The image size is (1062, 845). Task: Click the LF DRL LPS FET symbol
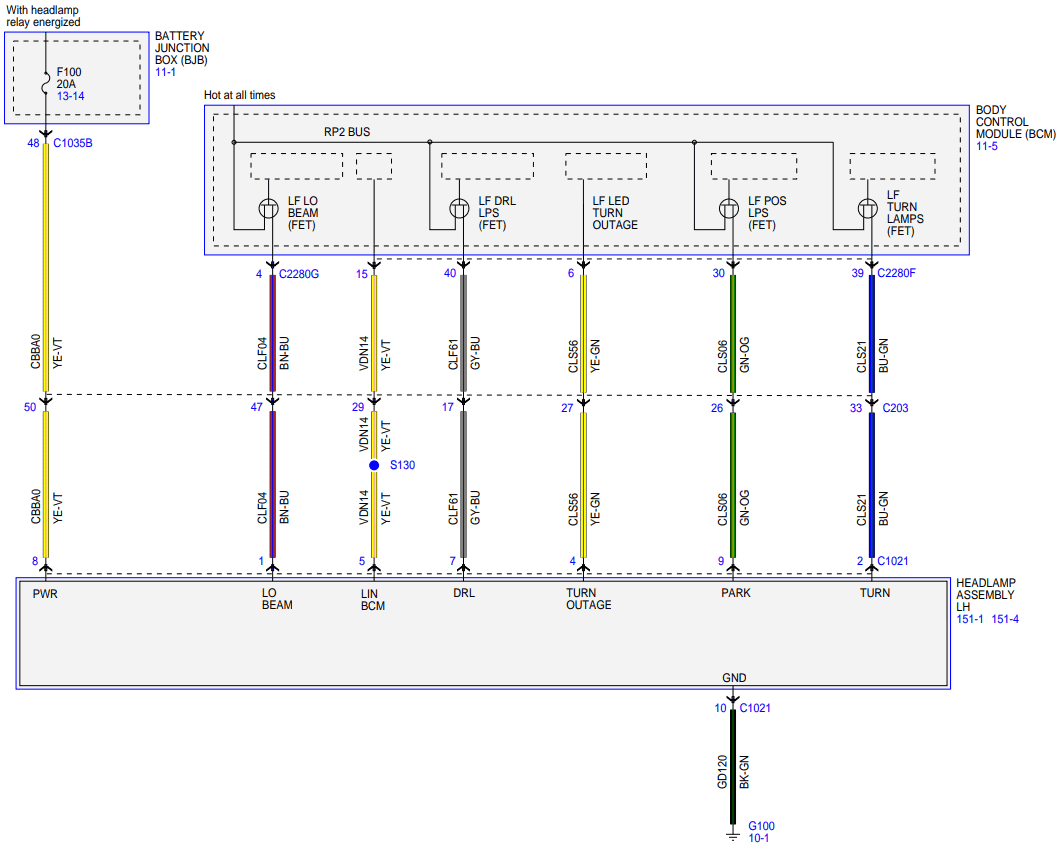460,209
